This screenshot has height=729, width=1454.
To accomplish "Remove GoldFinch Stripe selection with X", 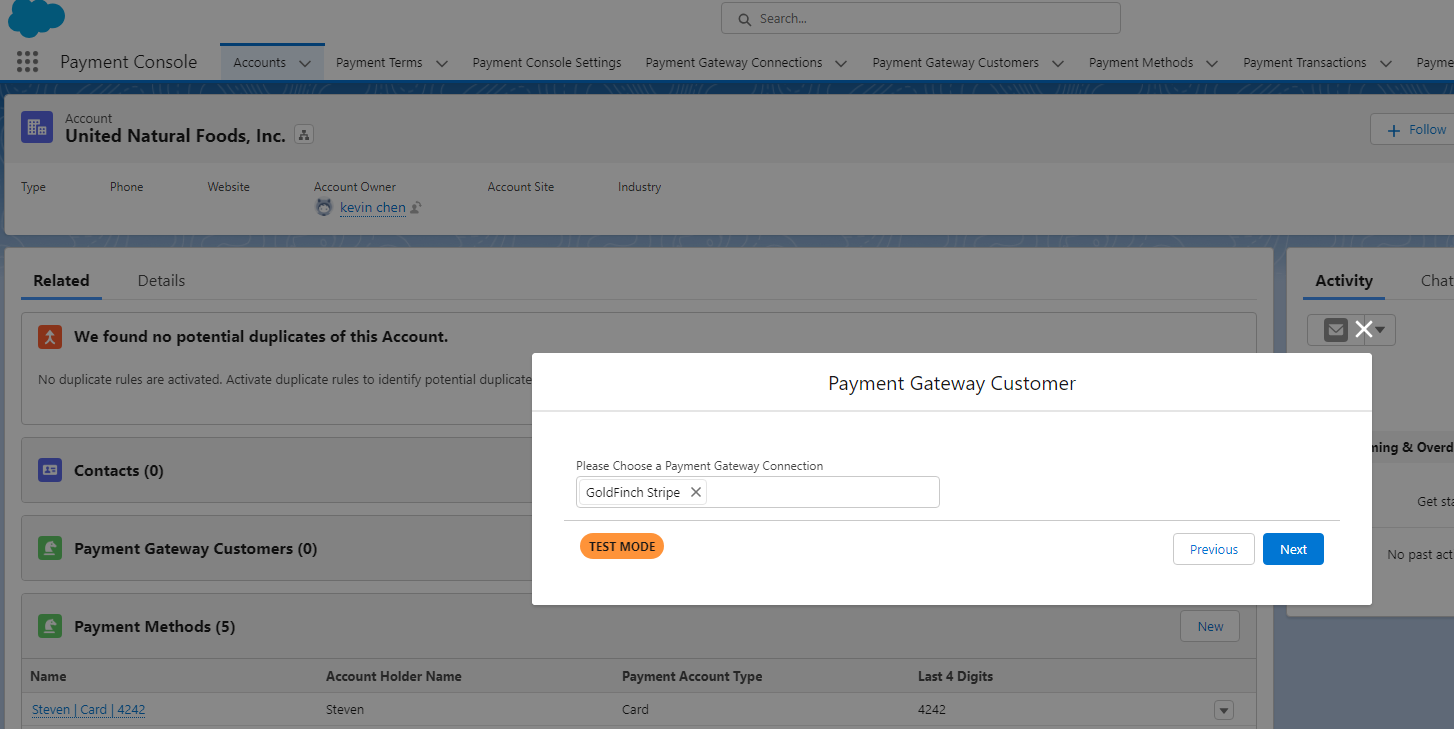I will pos(696,492).
